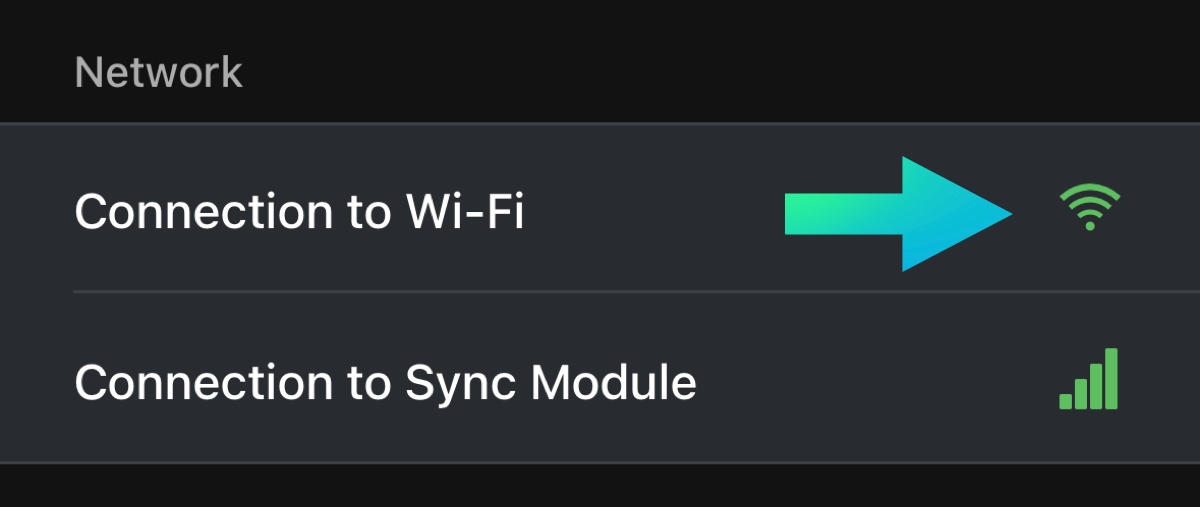Tap the outermost arc of the Wi-Fi icon

point(1089,190)
